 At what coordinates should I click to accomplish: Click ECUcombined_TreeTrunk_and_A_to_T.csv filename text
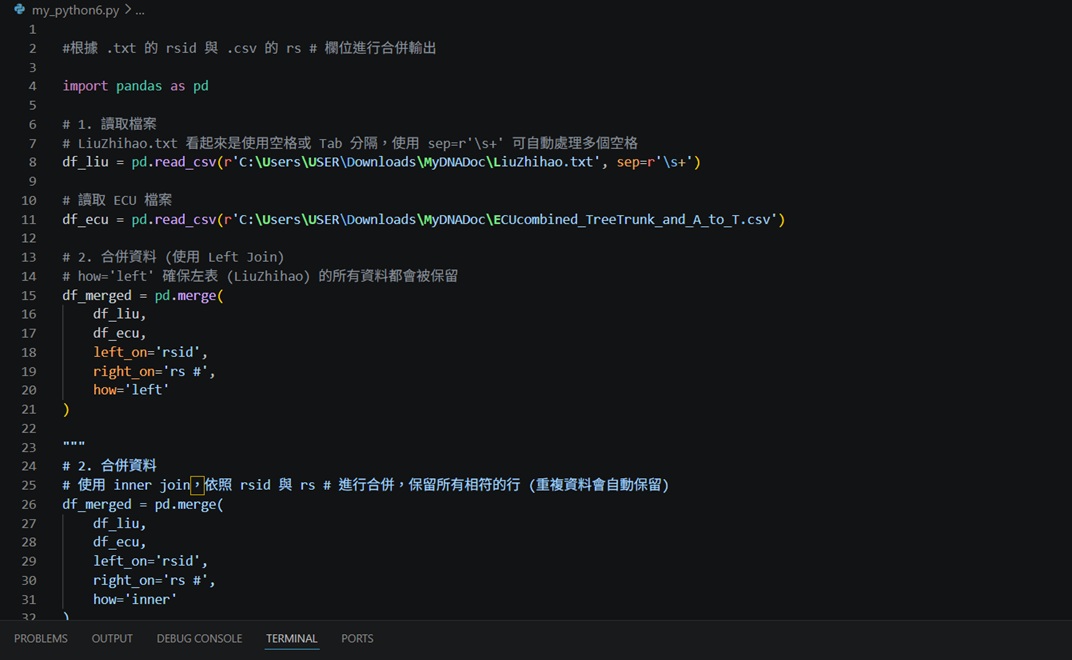[x=631, y=220]
